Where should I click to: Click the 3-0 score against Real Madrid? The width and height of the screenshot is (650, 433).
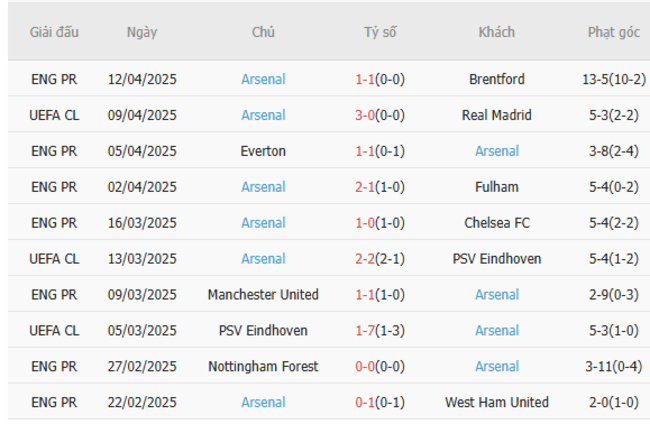pos(366,115)
